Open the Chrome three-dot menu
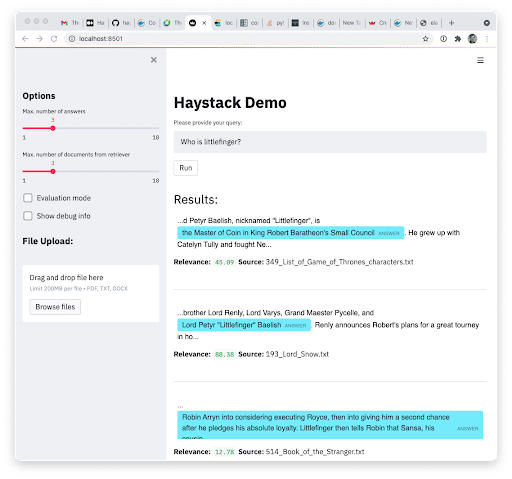The width and height of the screenshot is (512, 479). [x=487, y=39]
